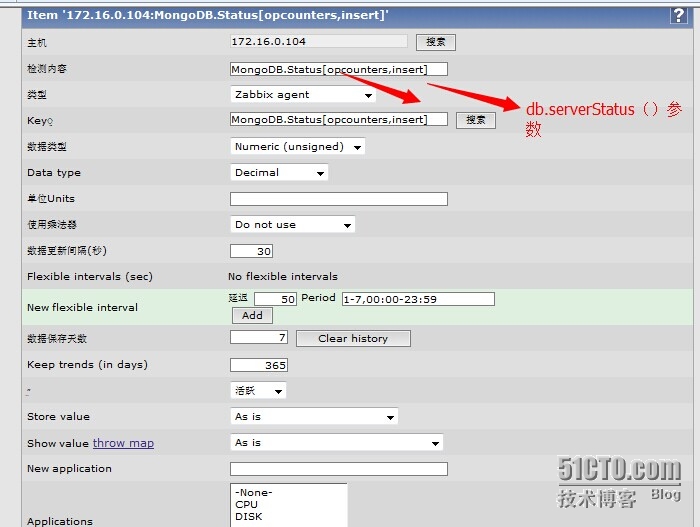700x527 pixels.
Task: Click the Clear history button
Action: coord(353,339)
